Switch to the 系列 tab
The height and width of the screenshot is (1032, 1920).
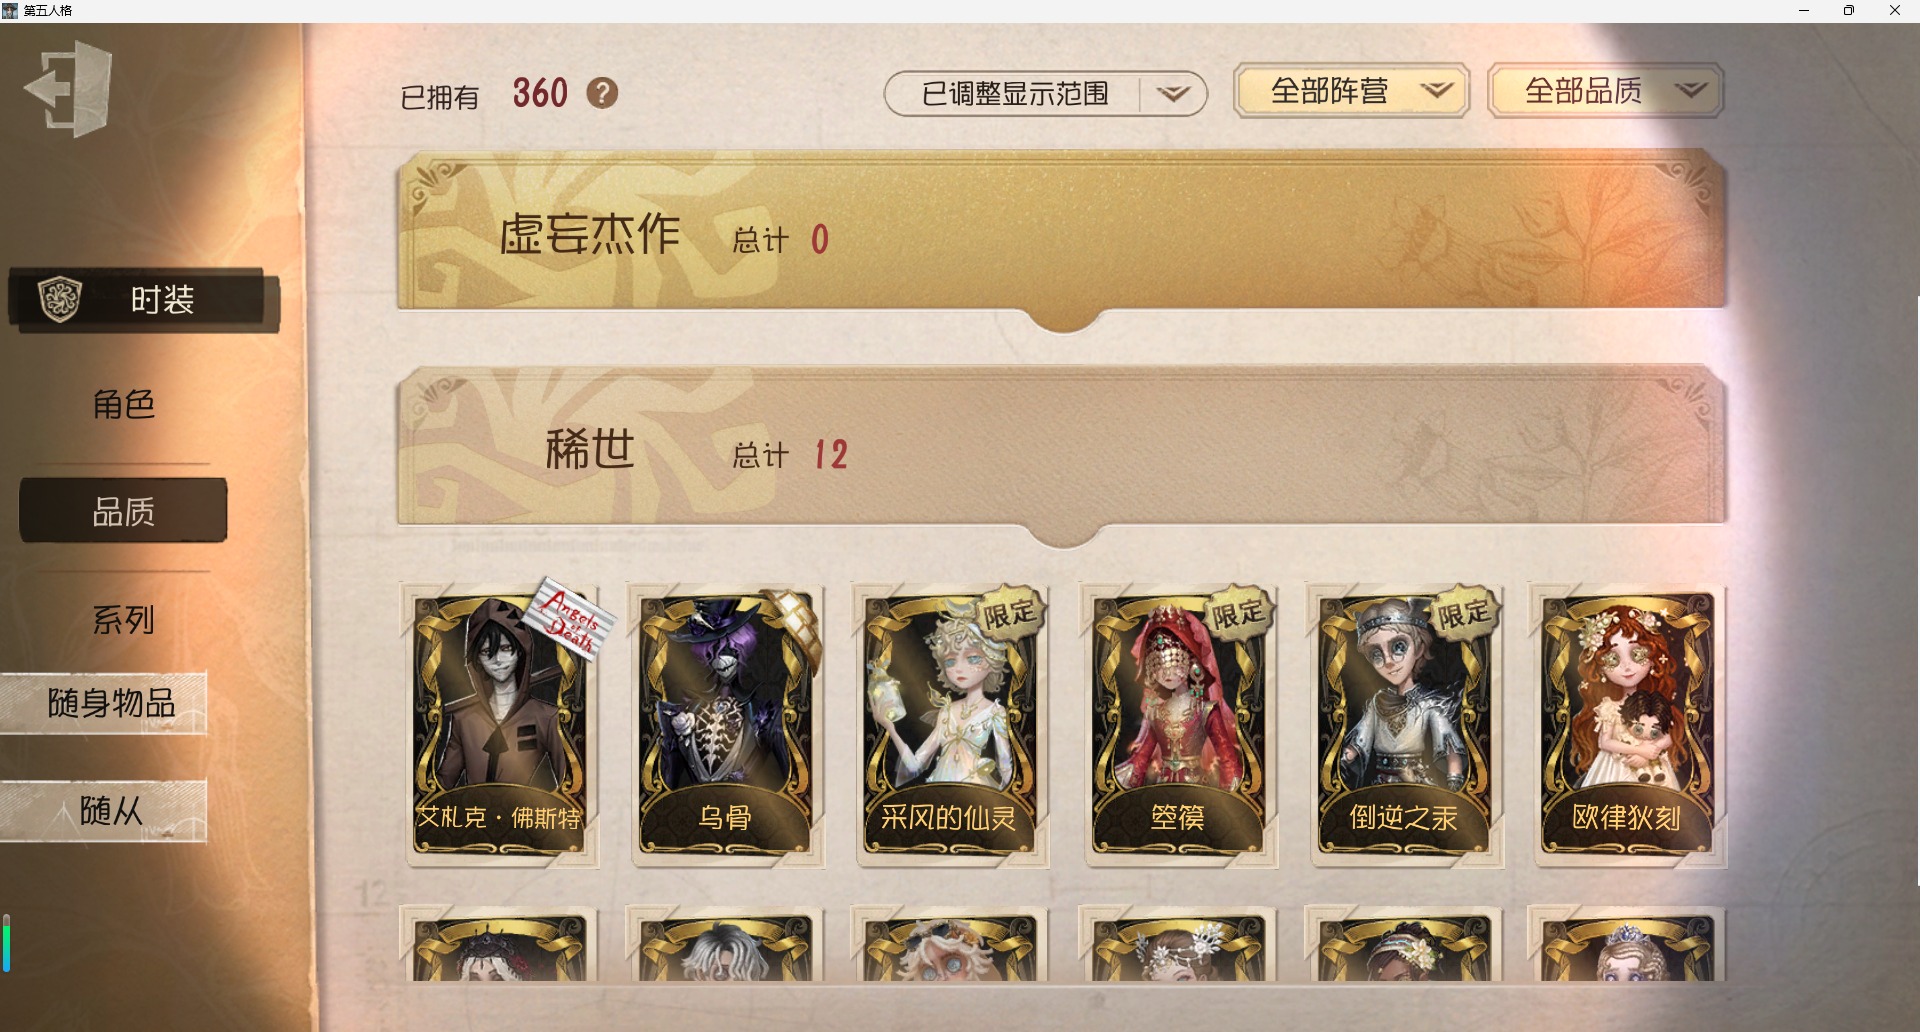coord(124,619)
